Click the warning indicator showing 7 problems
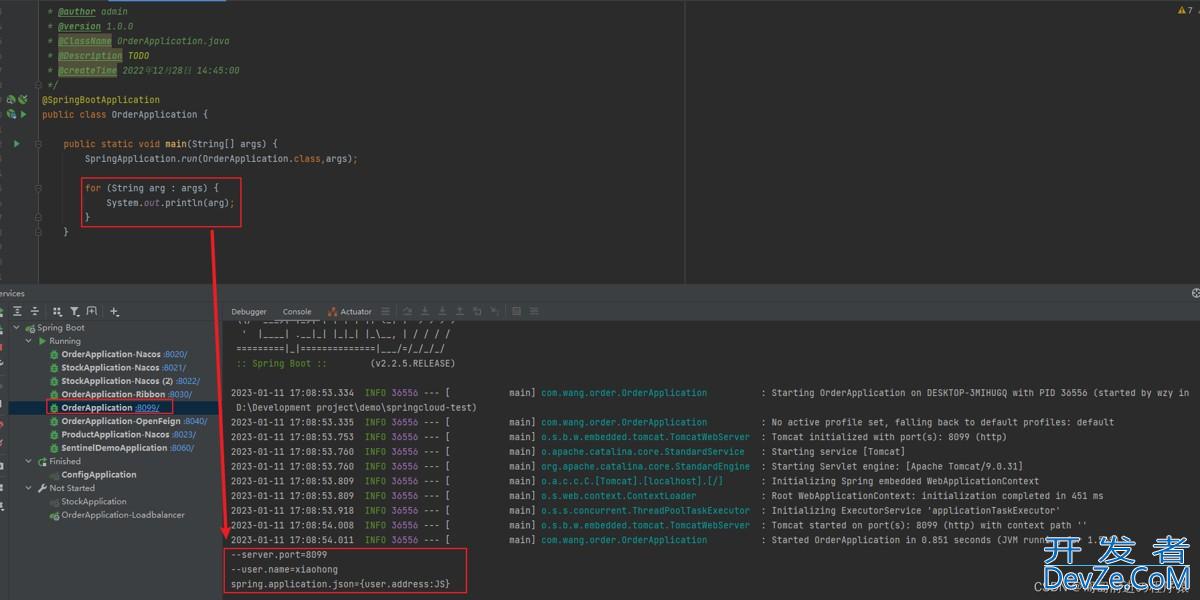Viewport: 1200px width, 600px height. click(1184, 10)
